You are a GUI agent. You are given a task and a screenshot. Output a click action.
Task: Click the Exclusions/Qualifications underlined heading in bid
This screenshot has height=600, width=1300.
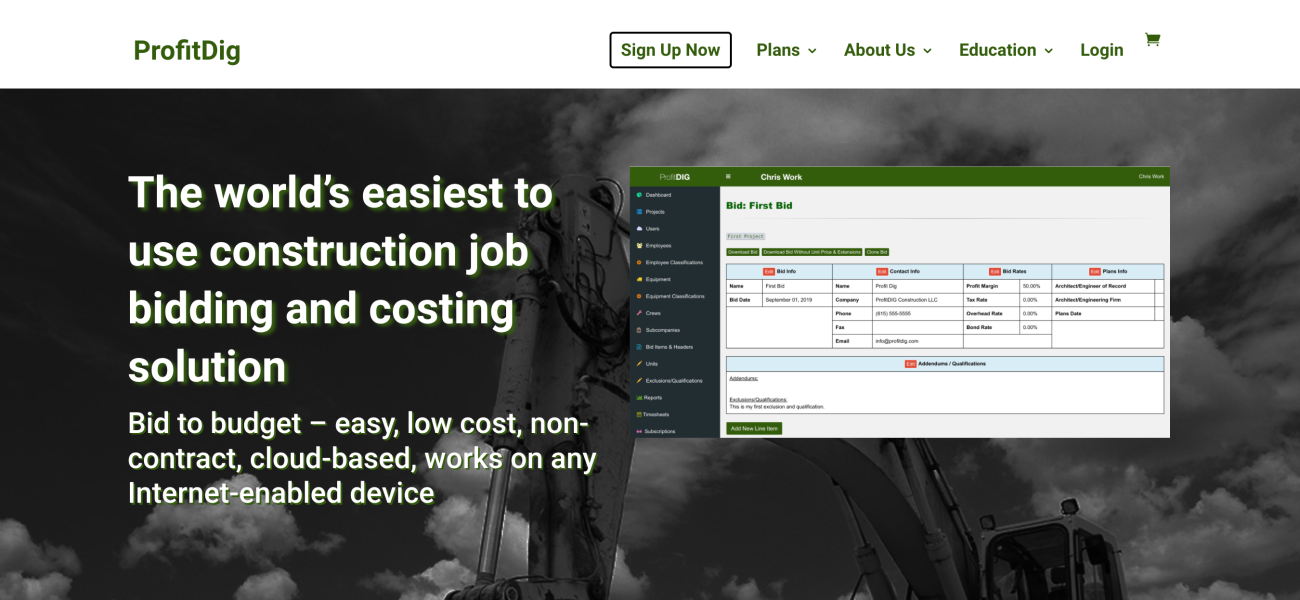pos(758,399)
